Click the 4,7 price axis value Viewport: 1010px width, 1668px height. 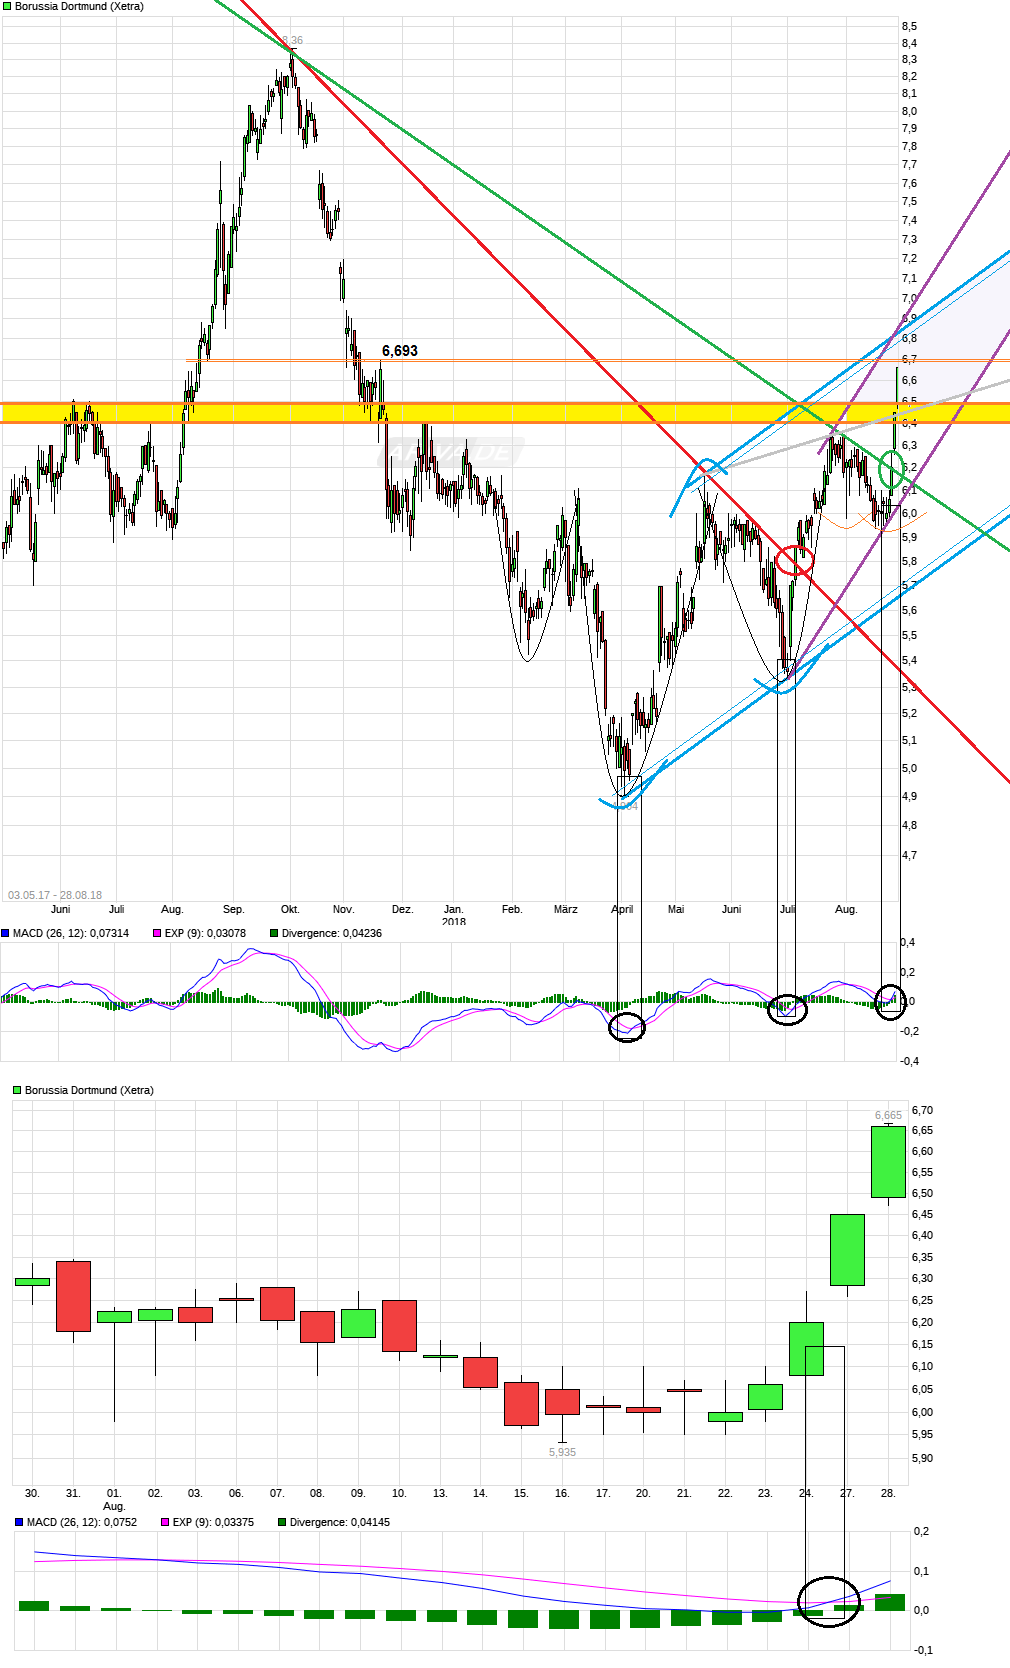[909, 855]
